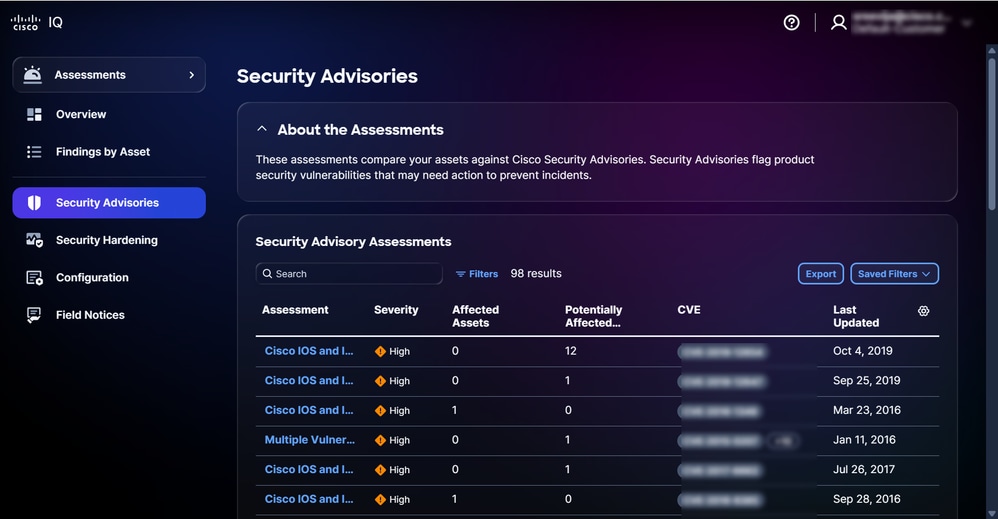
Task: Click High severity icon in Jul 26, 2017 row
Action: [x=380, y=470]
